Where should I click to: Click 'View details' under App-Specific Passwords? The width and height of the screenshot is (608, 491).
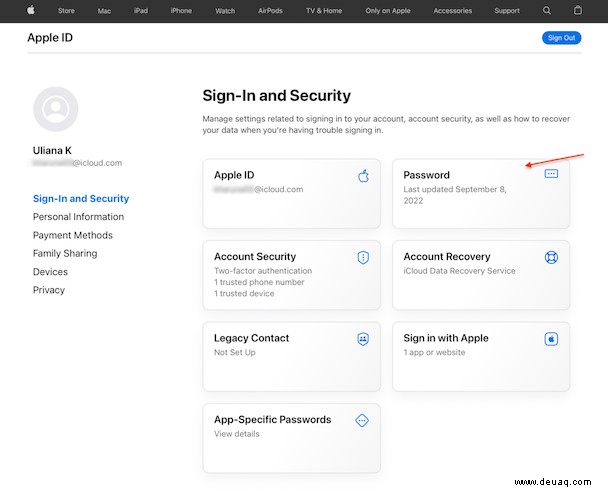(237, 434)
